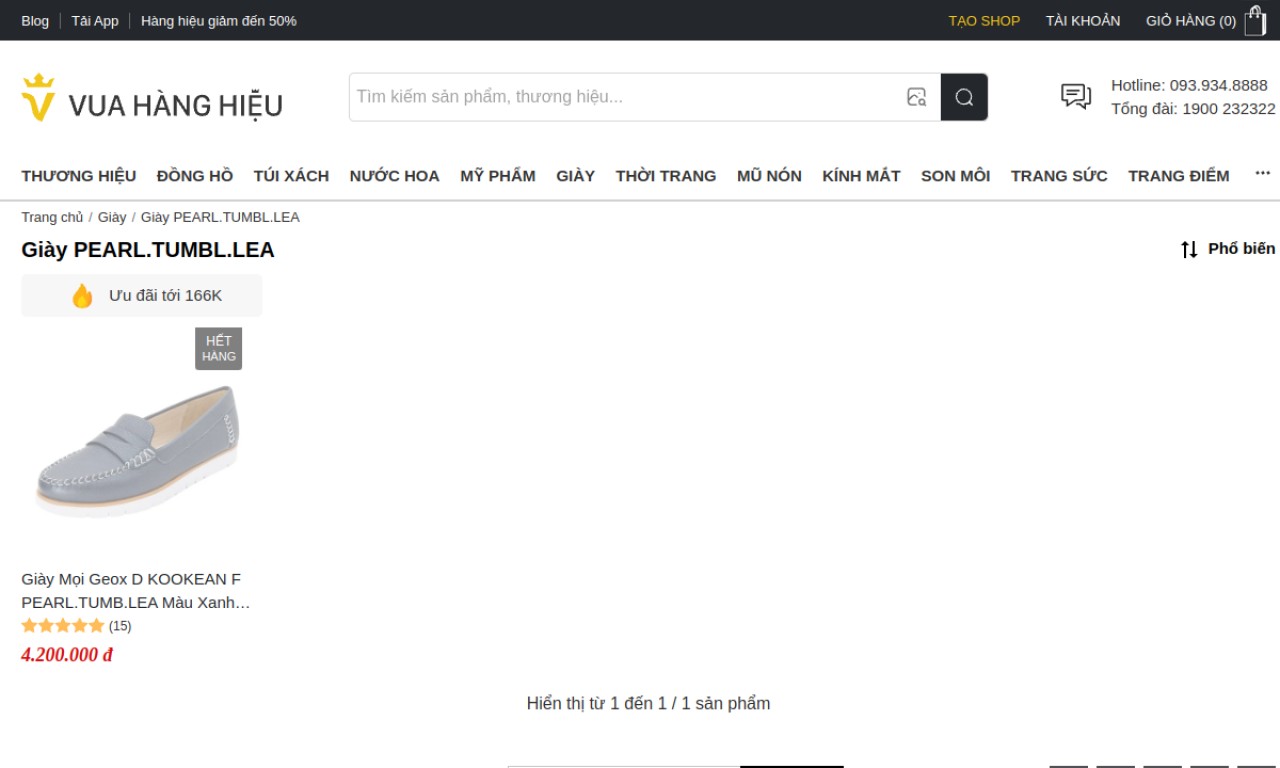
Task: Click the Hết Hàng badge on the product
Action: tap(219, 349)
